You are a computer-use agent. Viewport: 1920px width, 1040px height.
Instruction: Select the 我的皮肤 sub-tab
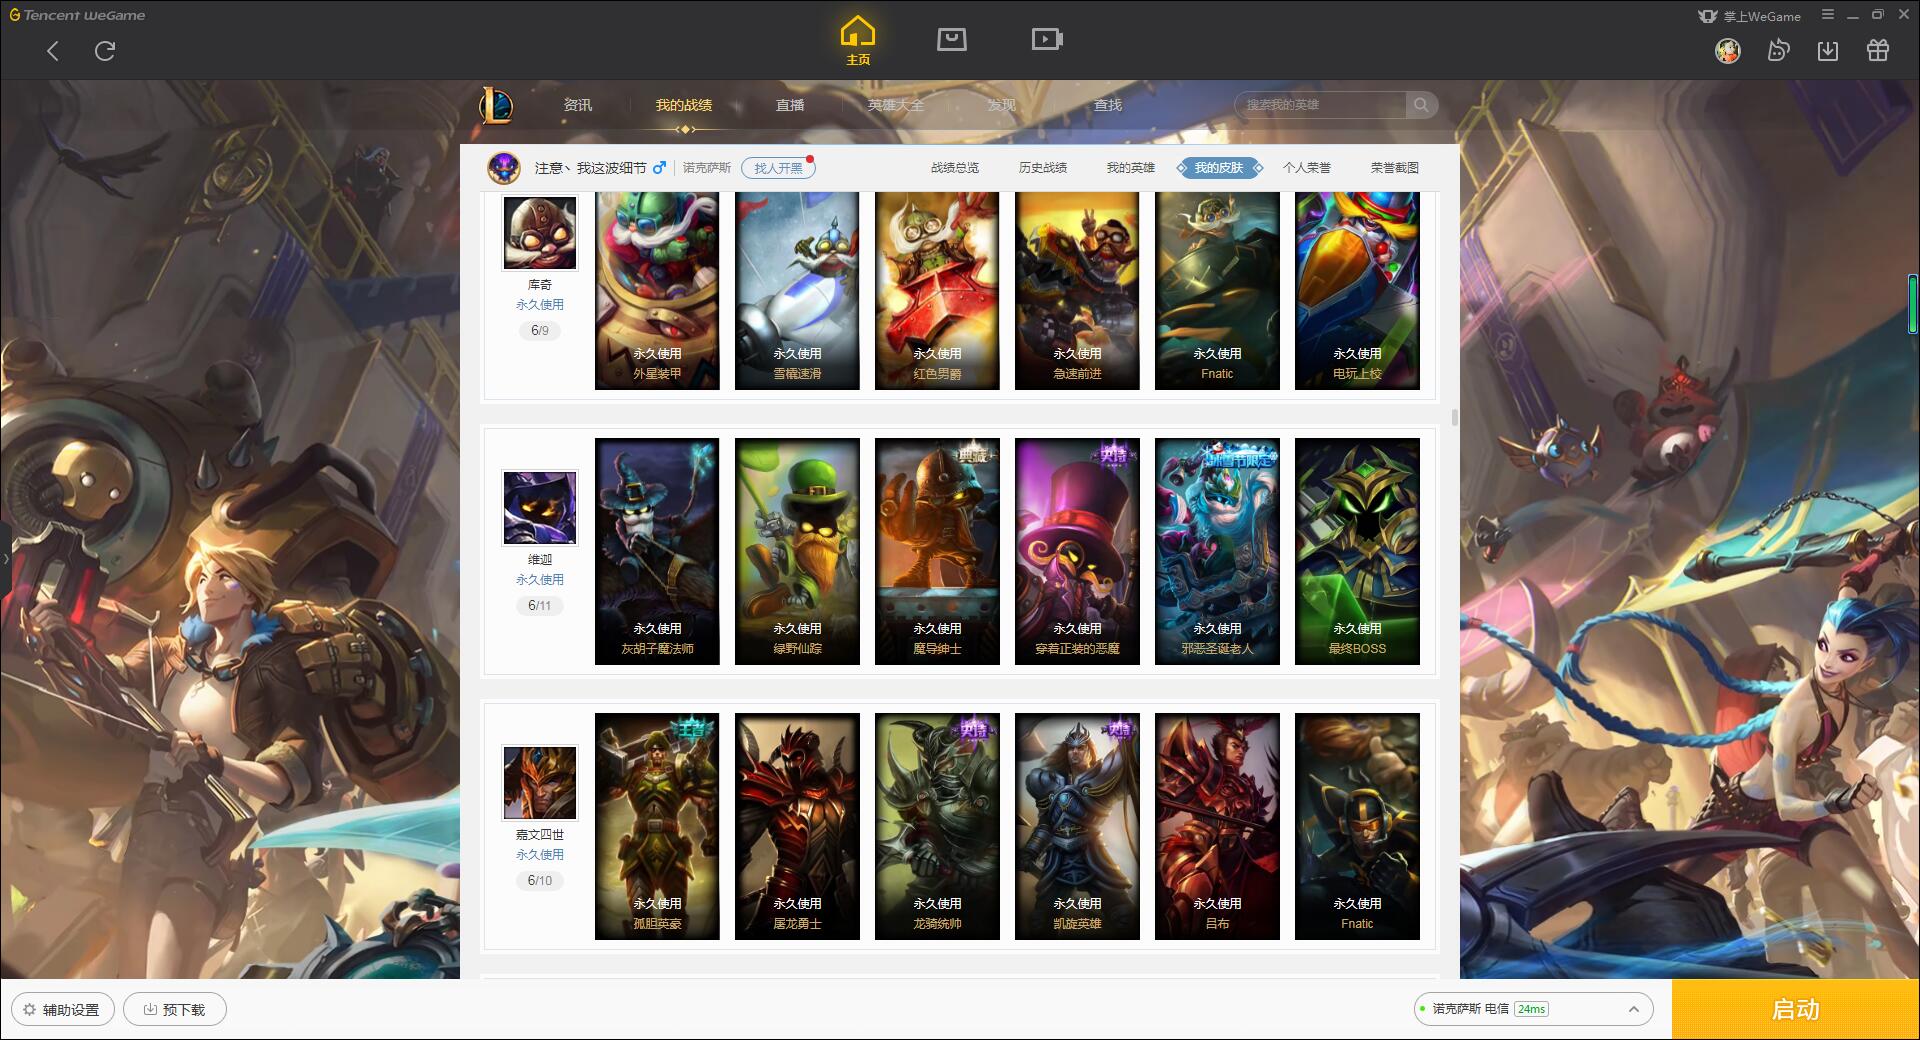point(1219,168)
